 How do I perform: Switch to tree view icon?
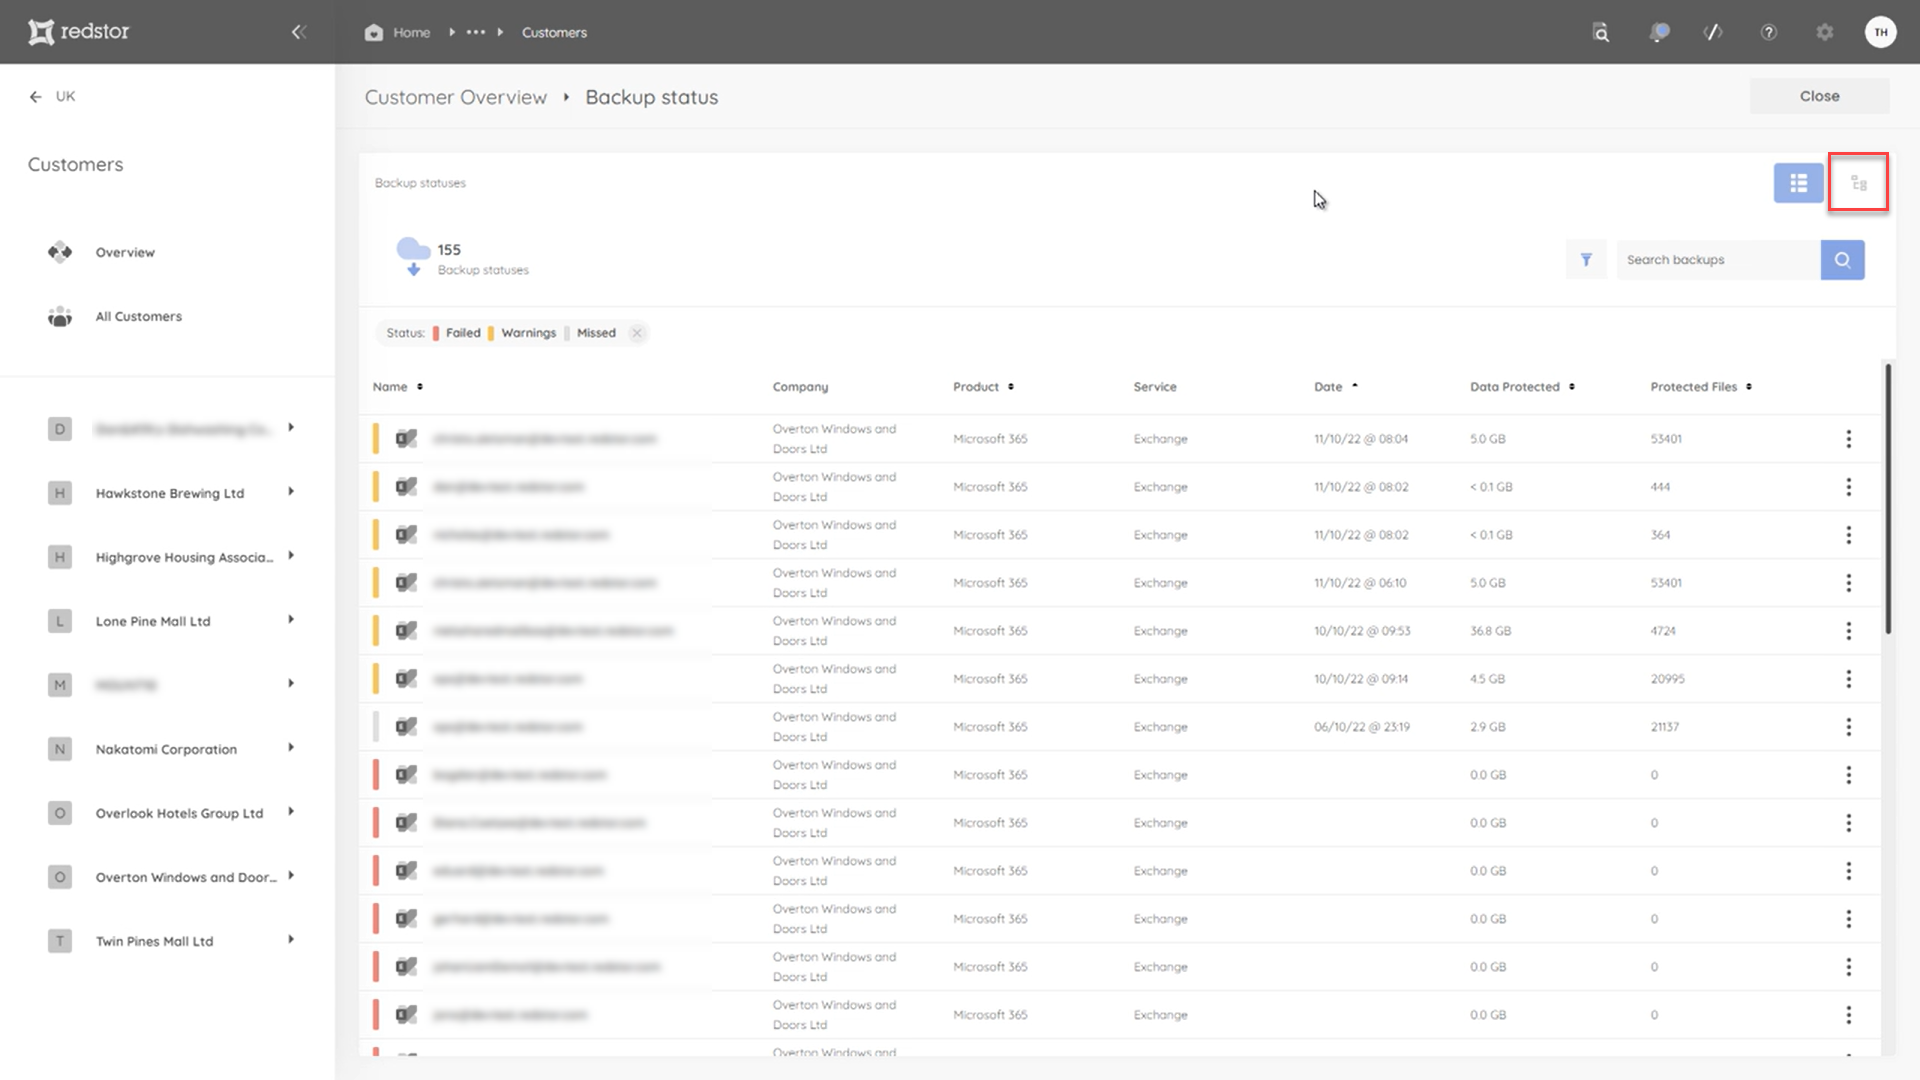click(x=1858, y=183)
